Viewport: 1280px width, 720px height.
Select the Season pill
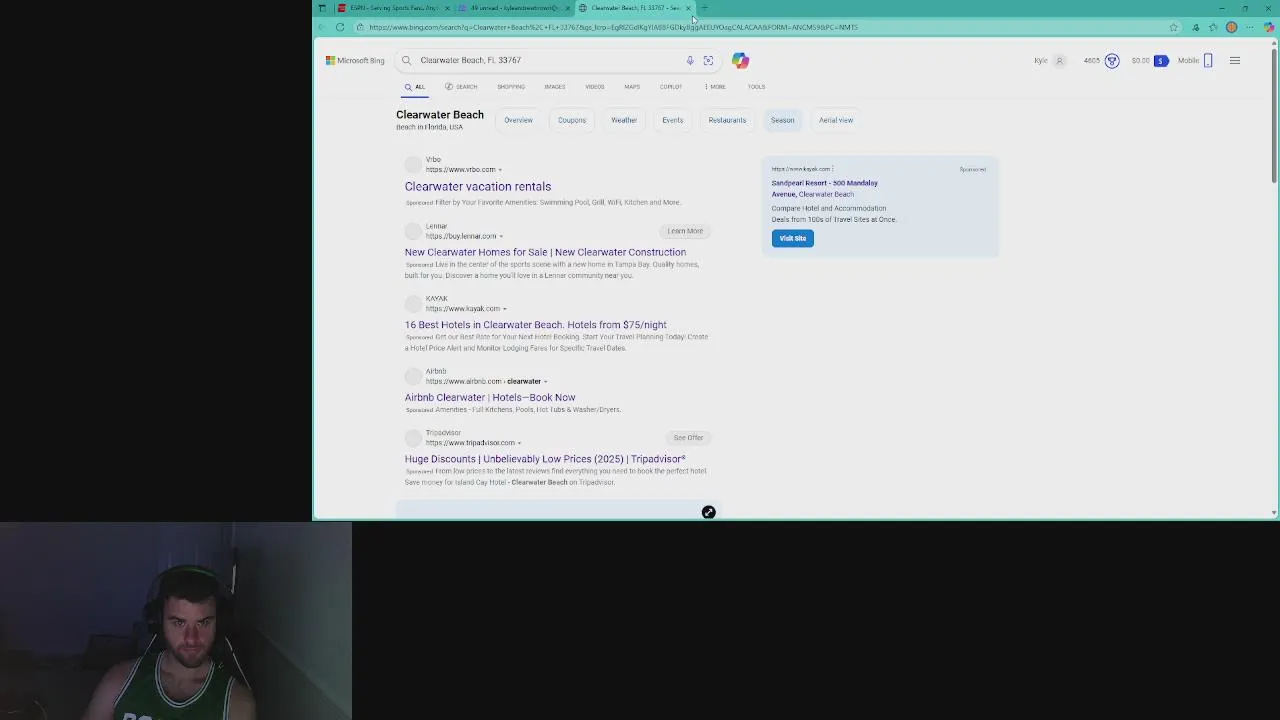[782, 120]
